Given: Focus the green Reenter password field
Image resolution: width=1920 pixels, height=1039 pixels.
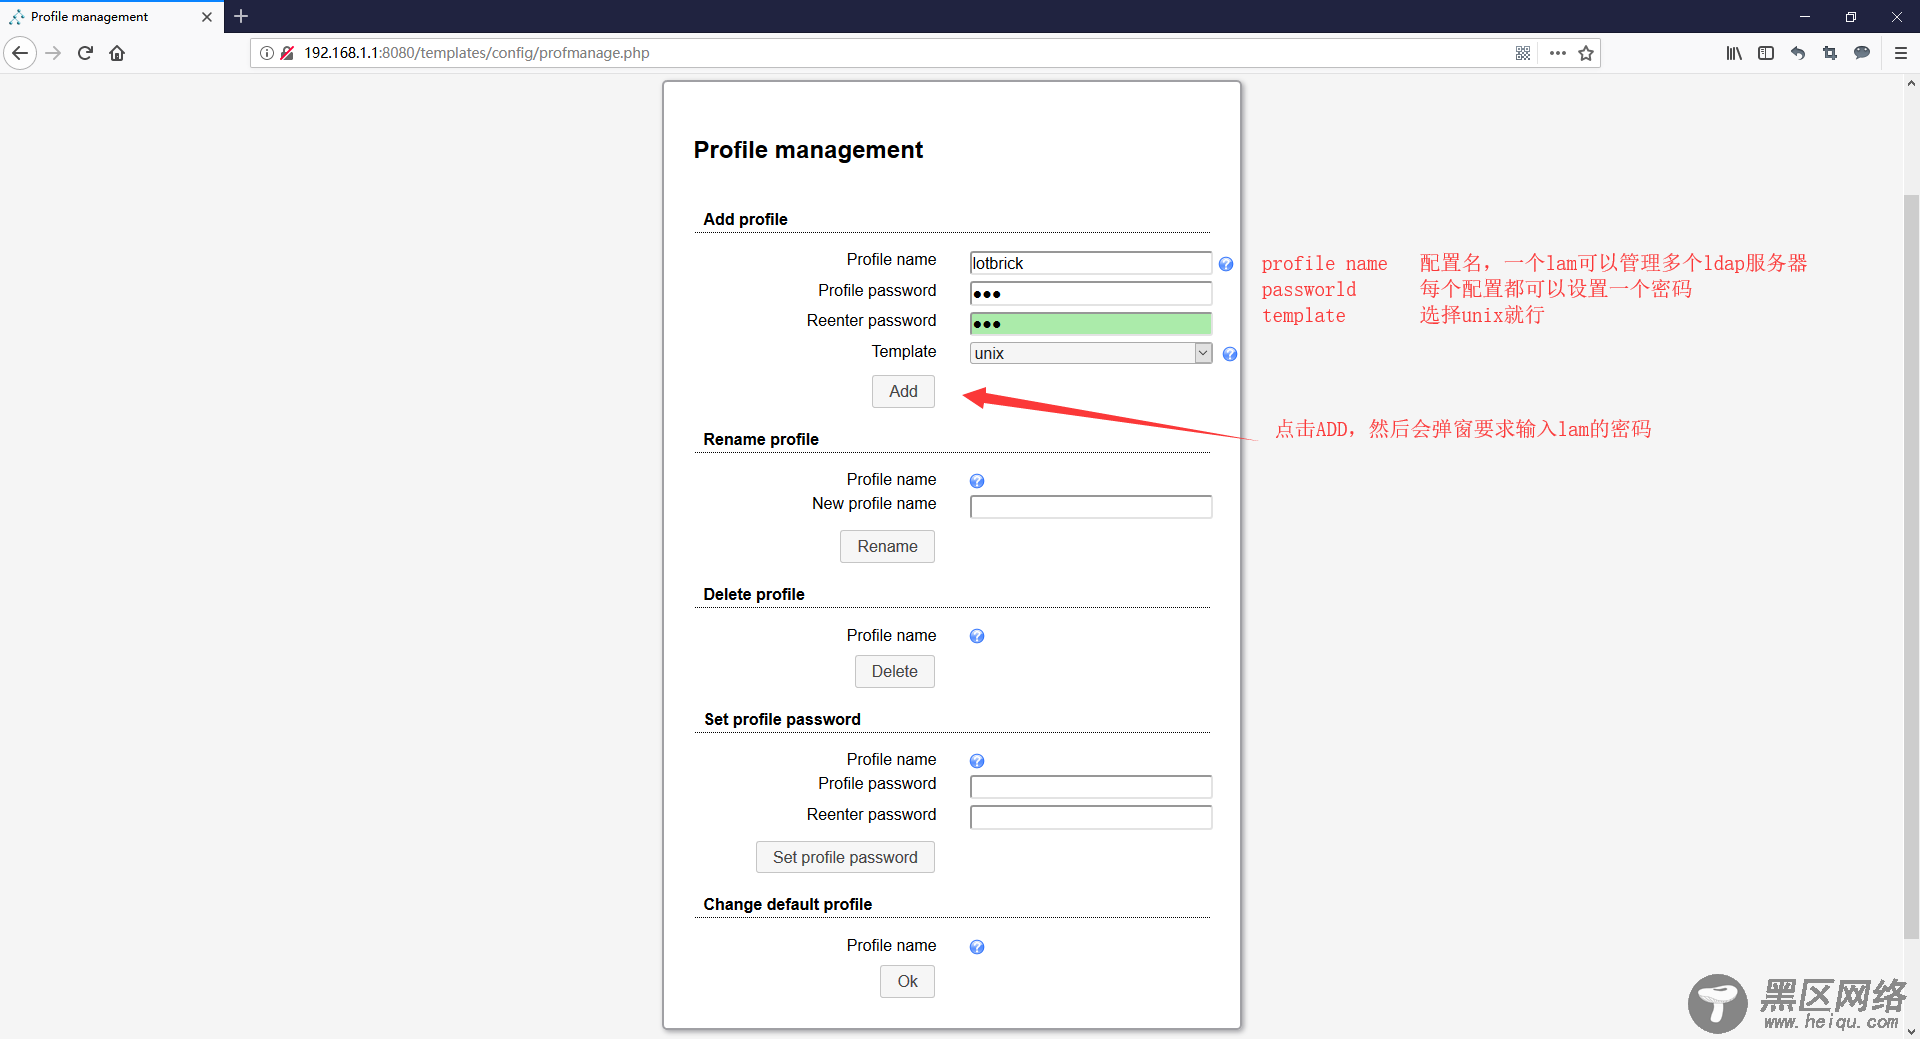Looking at the screenshot, I should coord(1091,323).
